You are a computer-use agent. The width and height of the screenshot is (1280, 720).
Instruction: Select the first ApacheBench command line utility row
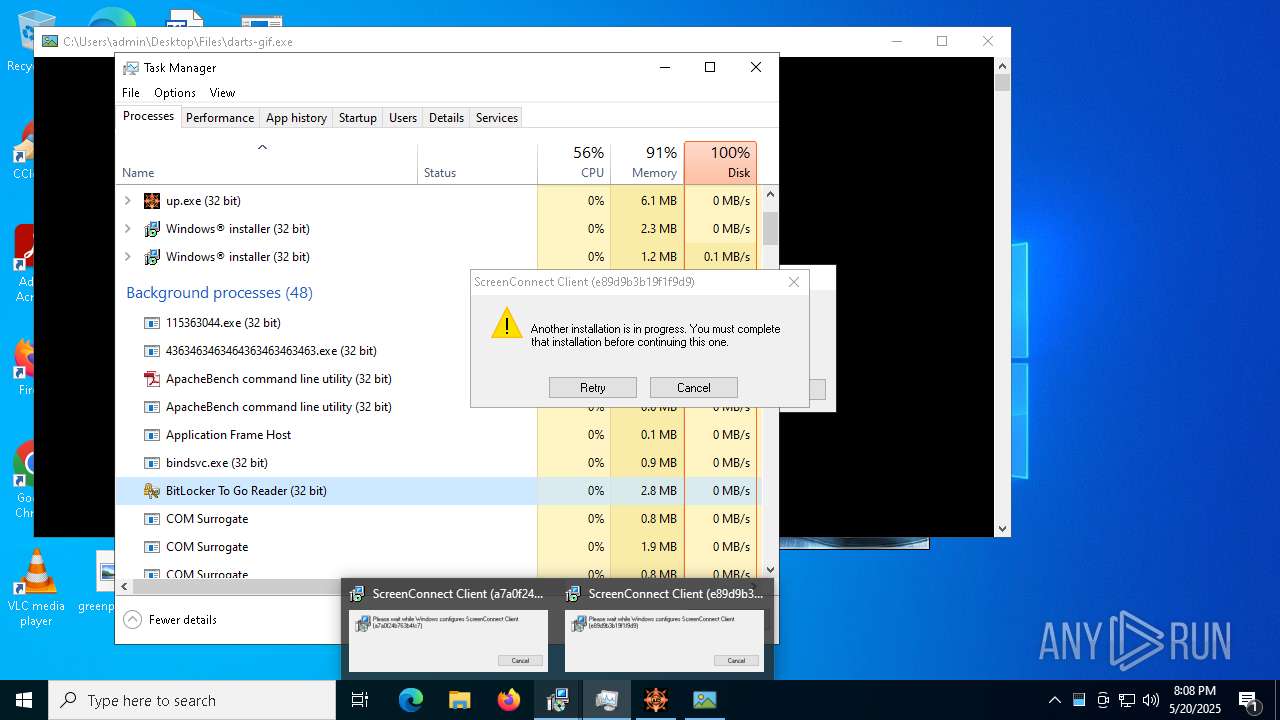(436, 379)
